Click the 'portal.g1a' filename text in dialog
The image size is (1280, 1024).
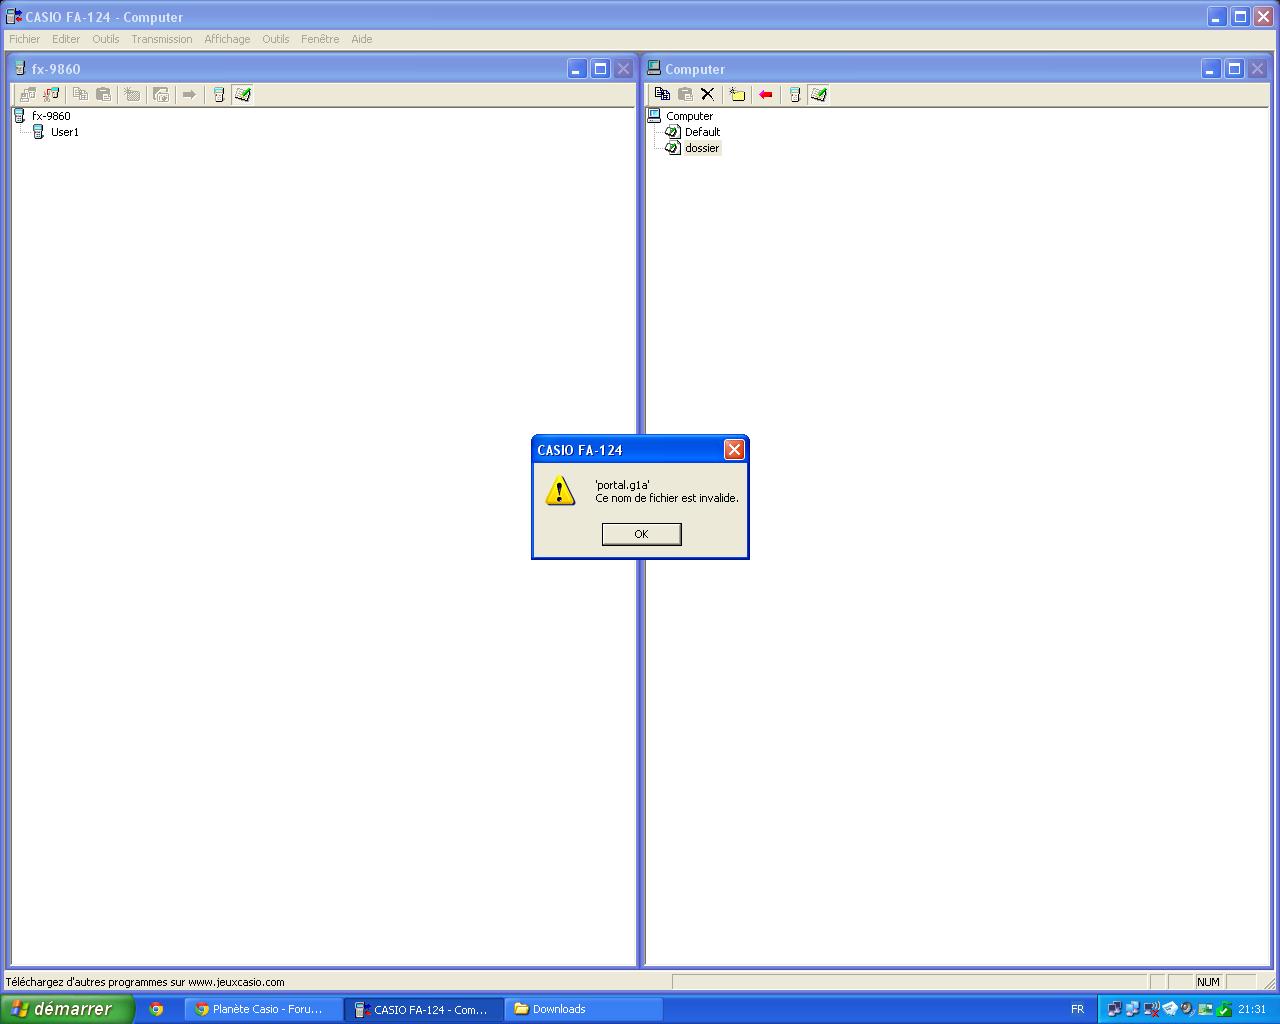622,485
